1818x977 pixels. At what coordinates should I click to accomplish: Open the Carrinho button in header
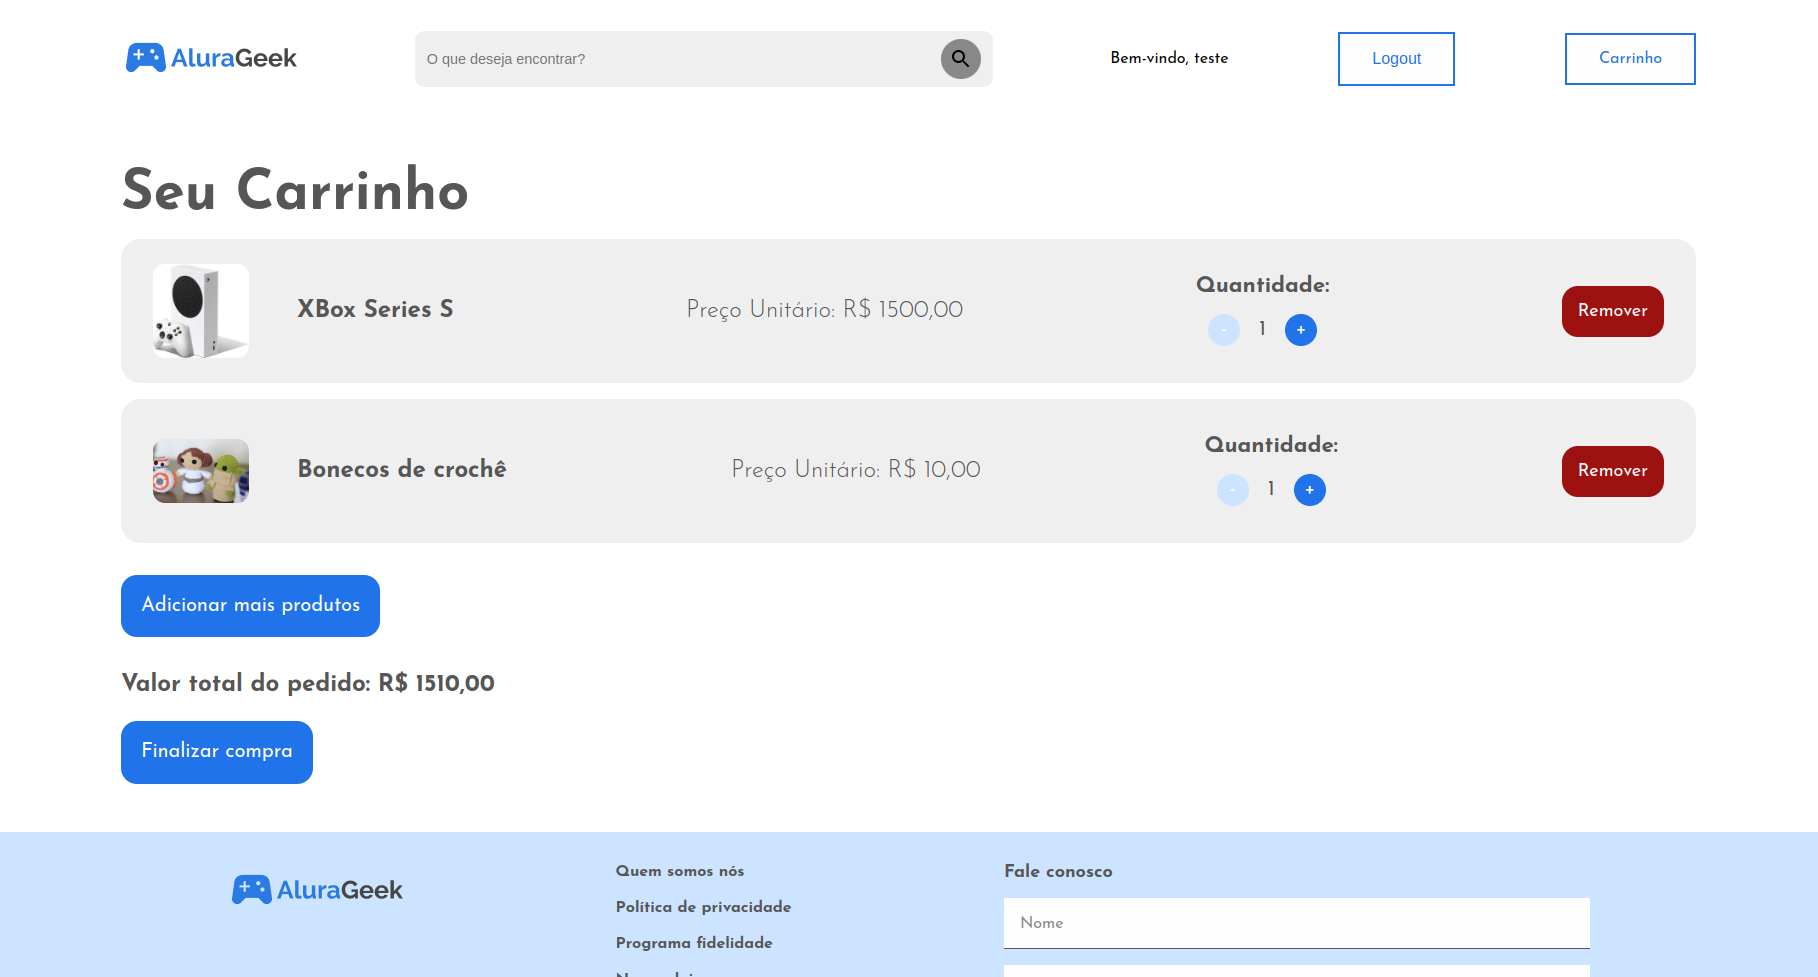[1630, 59]
